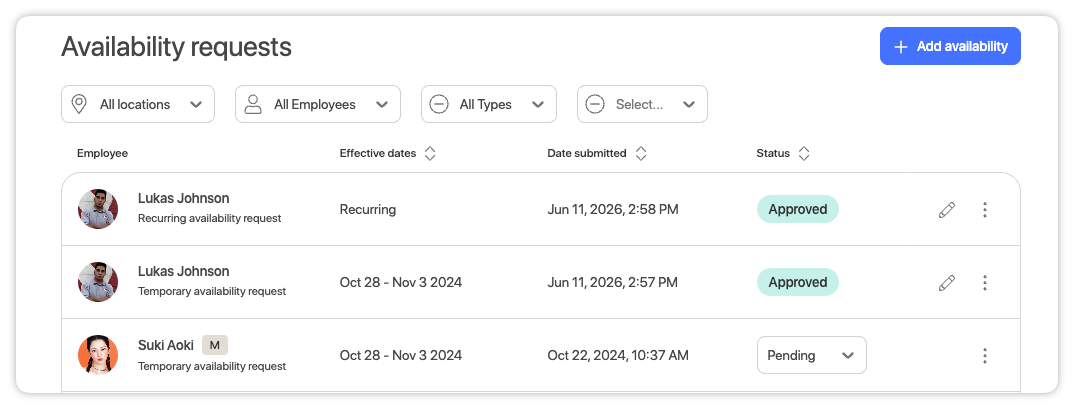Change Suki Aoki's Pending status dropdown
Viewport: 1074px width, 409px height.
[x=811, y=355]
